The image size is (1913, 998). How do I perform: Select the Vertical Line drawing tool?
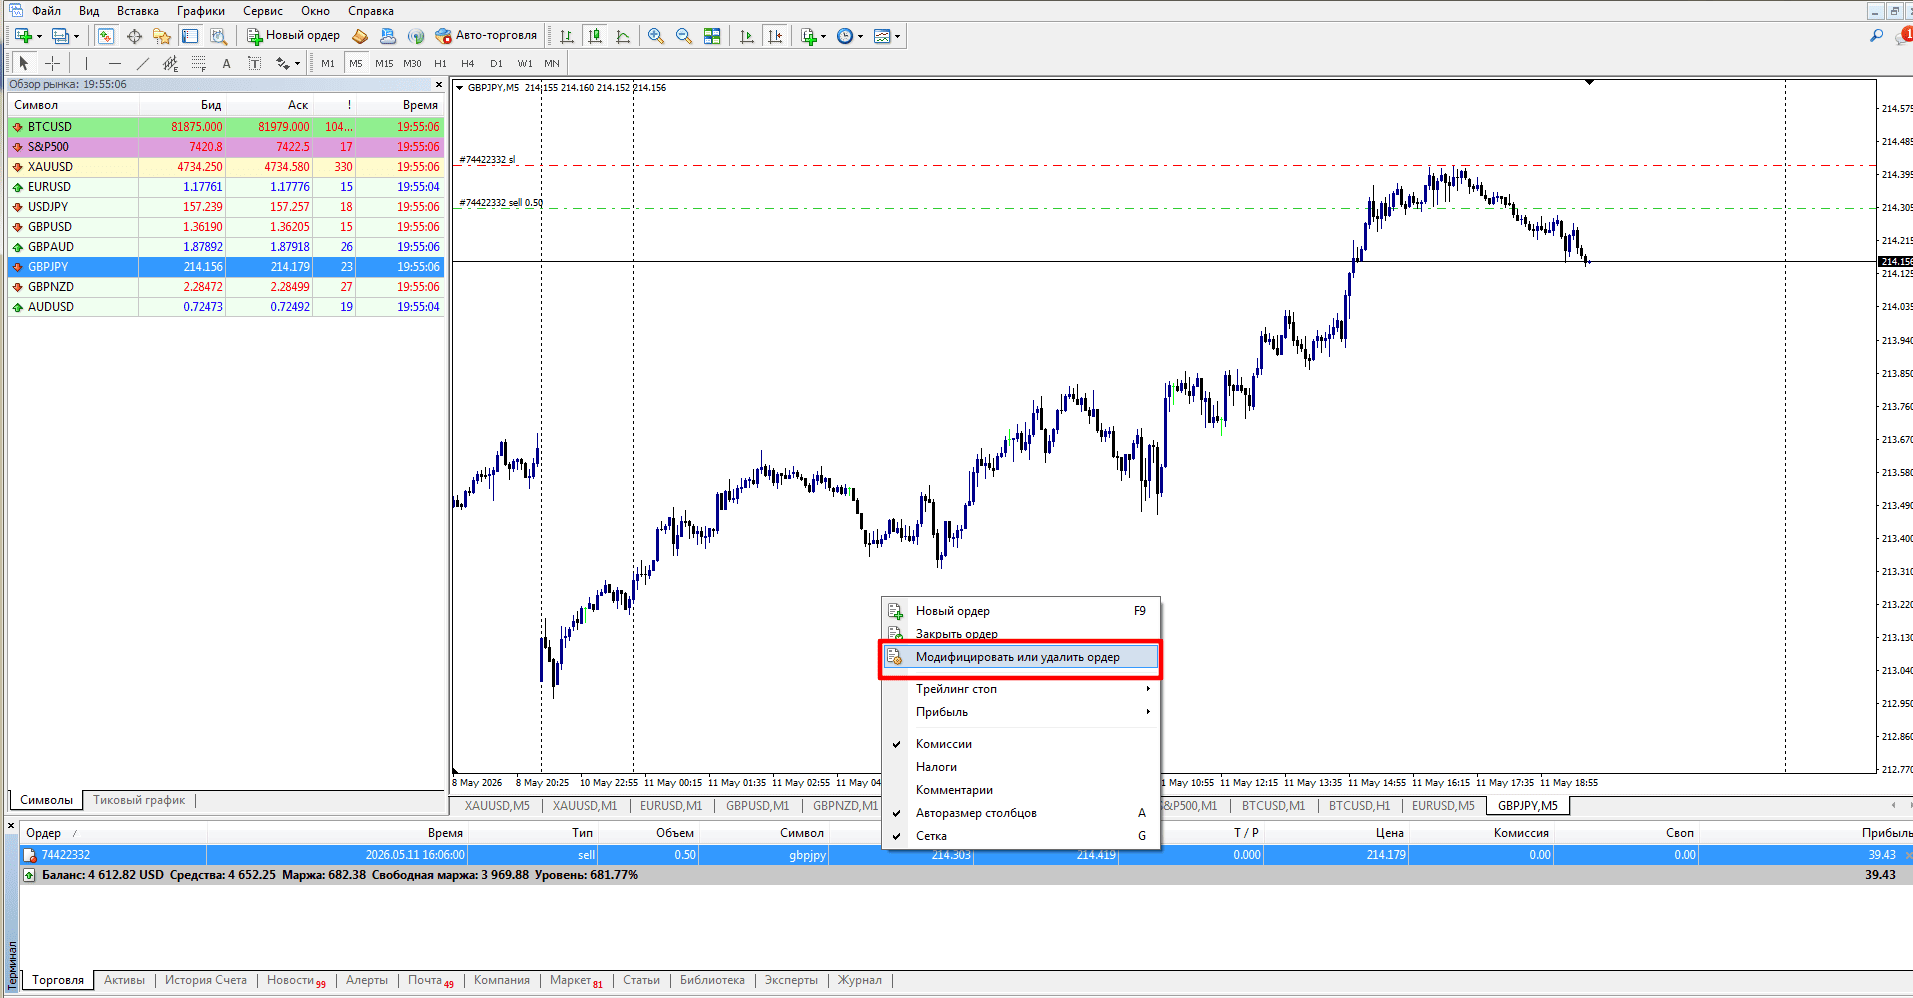click(87, 63)
